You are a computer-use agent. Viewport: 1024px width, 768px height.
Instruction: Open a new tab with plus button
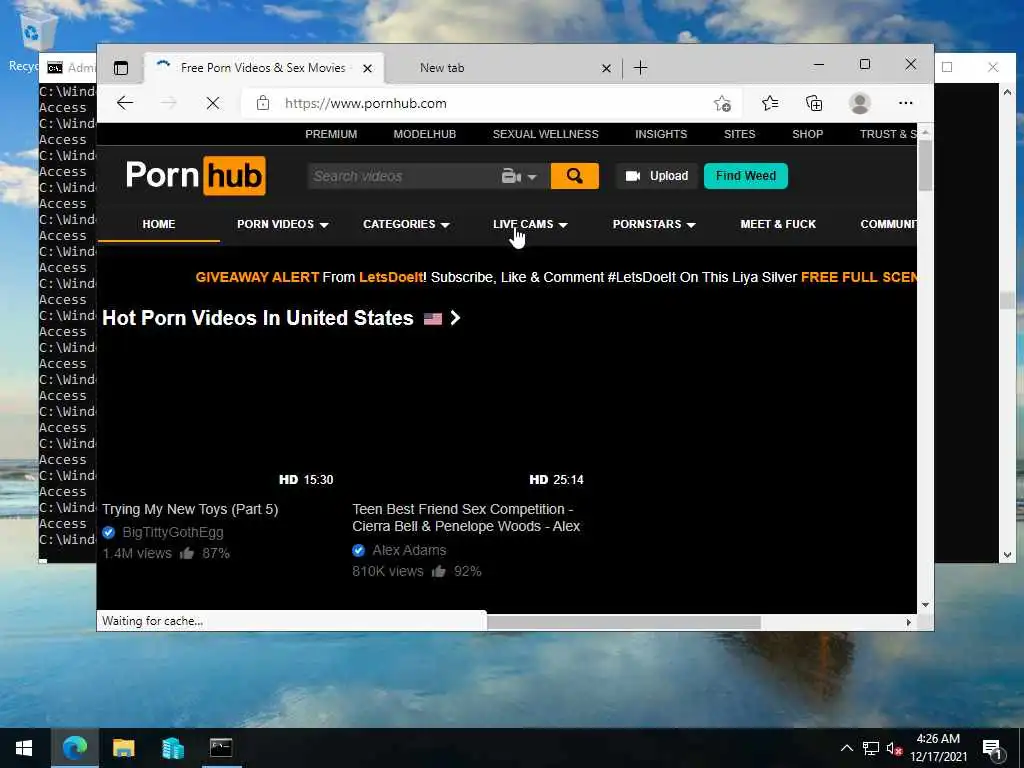pyautogui.click(x=641, y=68)
